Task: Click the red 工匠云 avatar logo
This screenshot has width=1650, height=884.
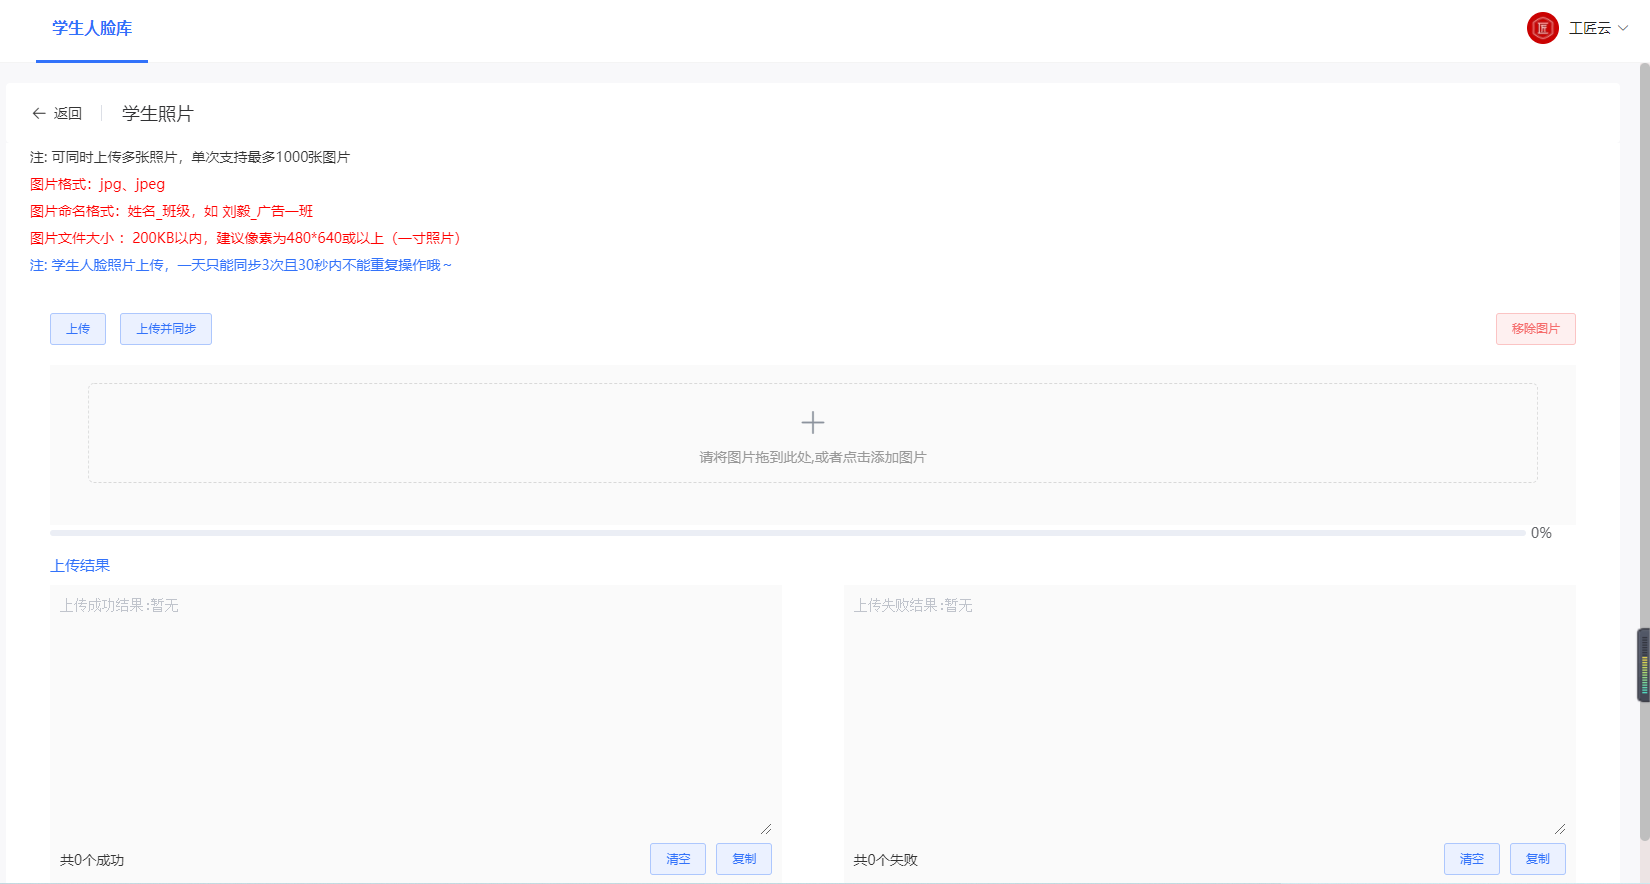Action: (x=1542, y=28)
